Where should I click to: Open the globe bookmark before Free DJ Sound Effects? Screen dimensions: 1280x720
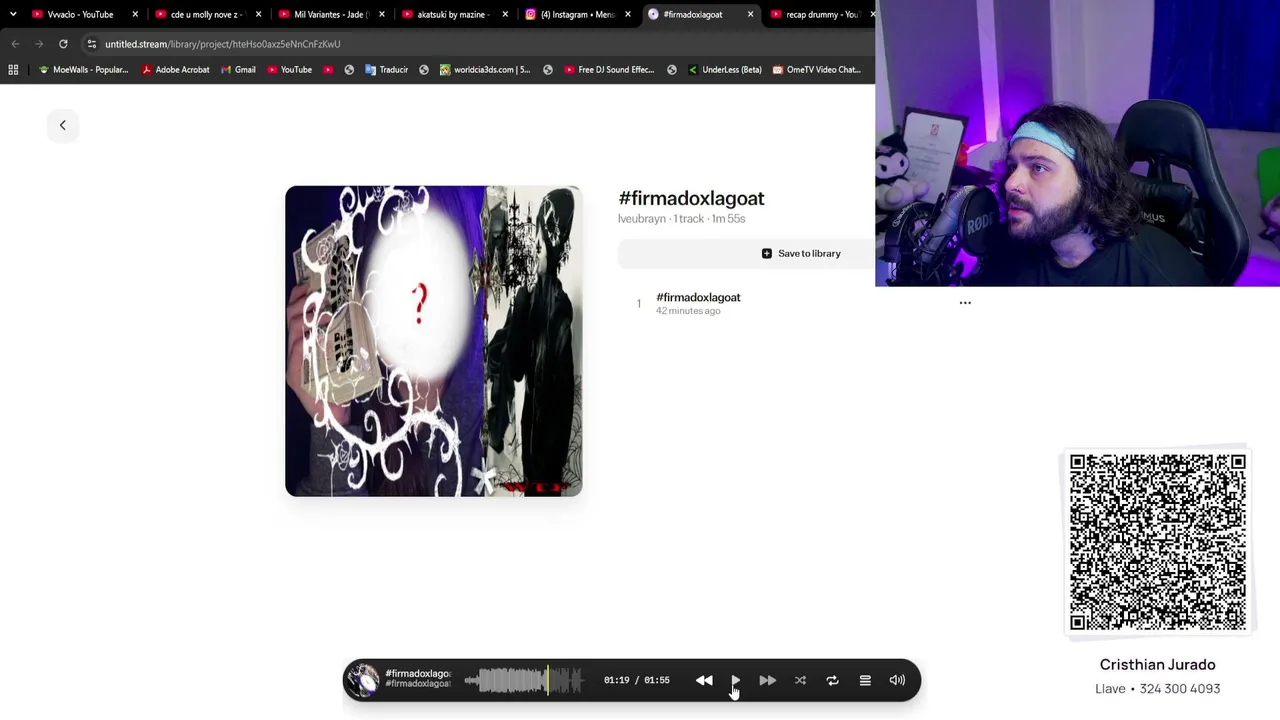tap(548, 70)
